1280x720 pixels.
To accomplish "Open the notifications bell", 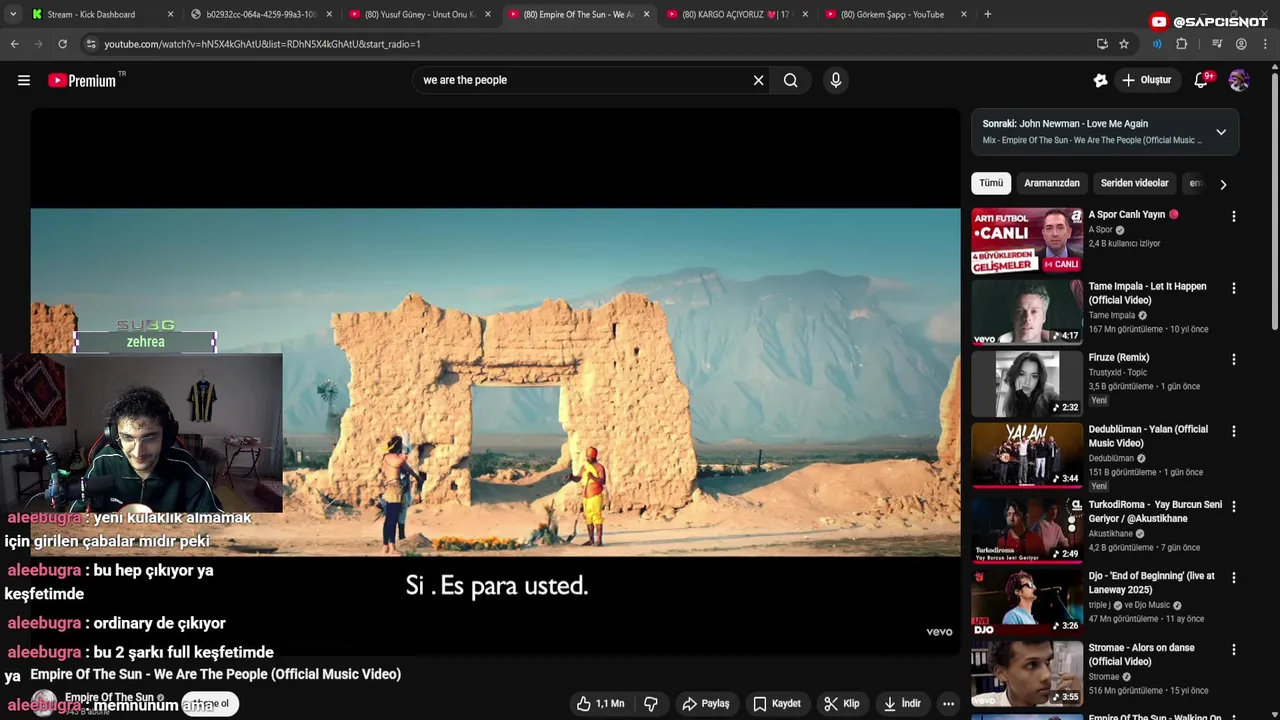I will tap(1201, 80).
